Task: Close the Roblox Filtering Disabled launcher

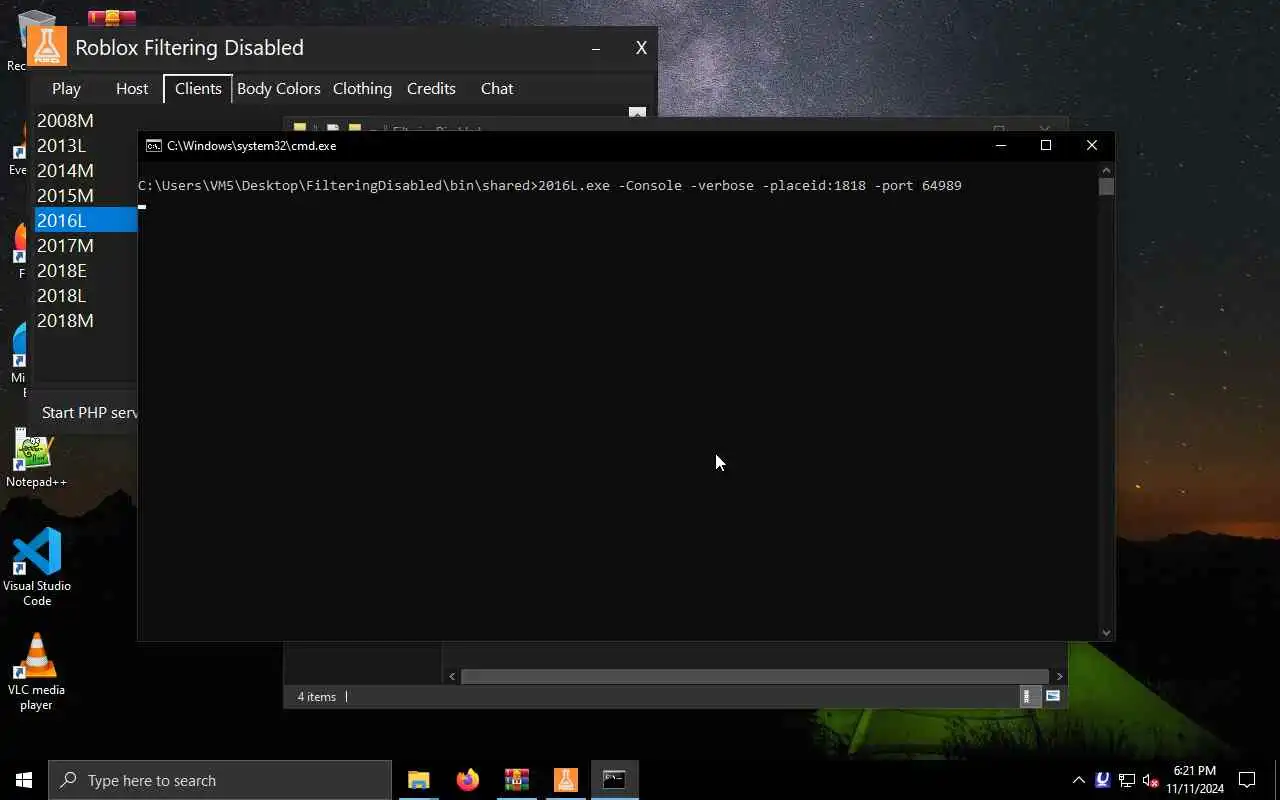Action: [x=641, y=48]
